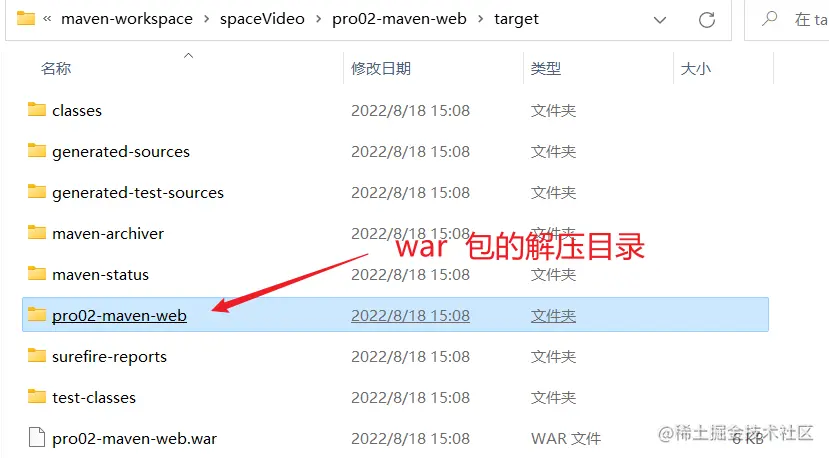Sort by the 大小 column header

coord(696,68)
